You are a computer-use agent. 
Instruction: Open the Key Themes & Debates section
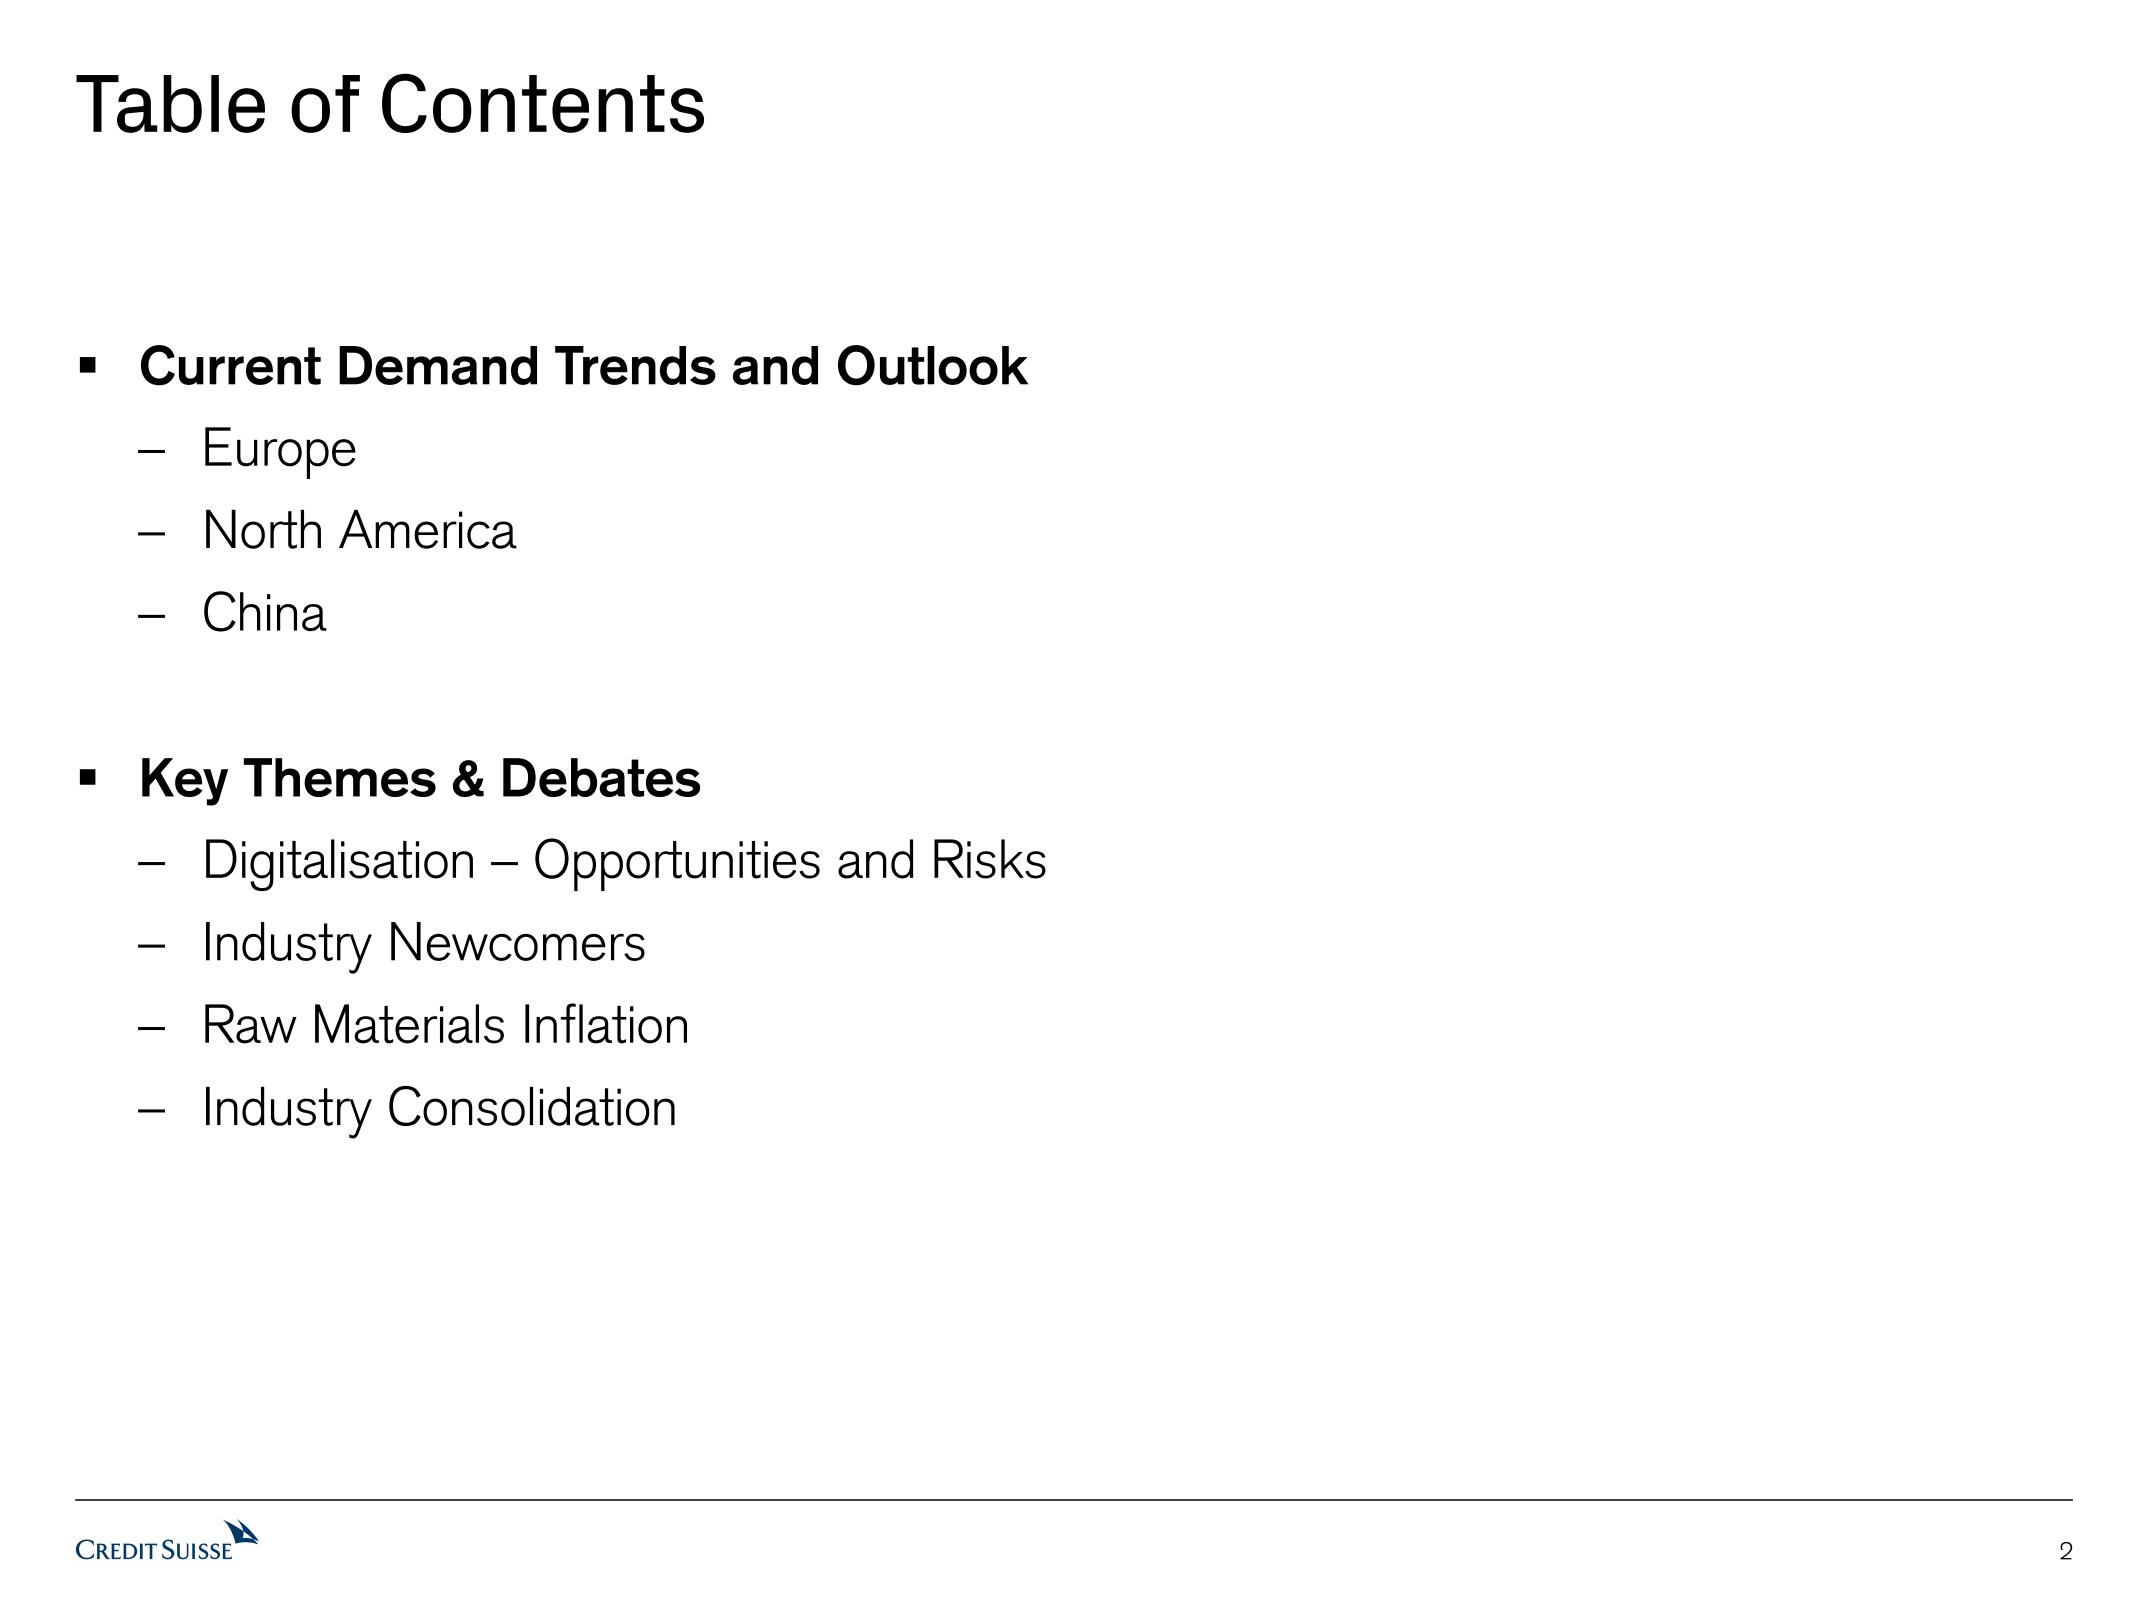click(420, 778)
